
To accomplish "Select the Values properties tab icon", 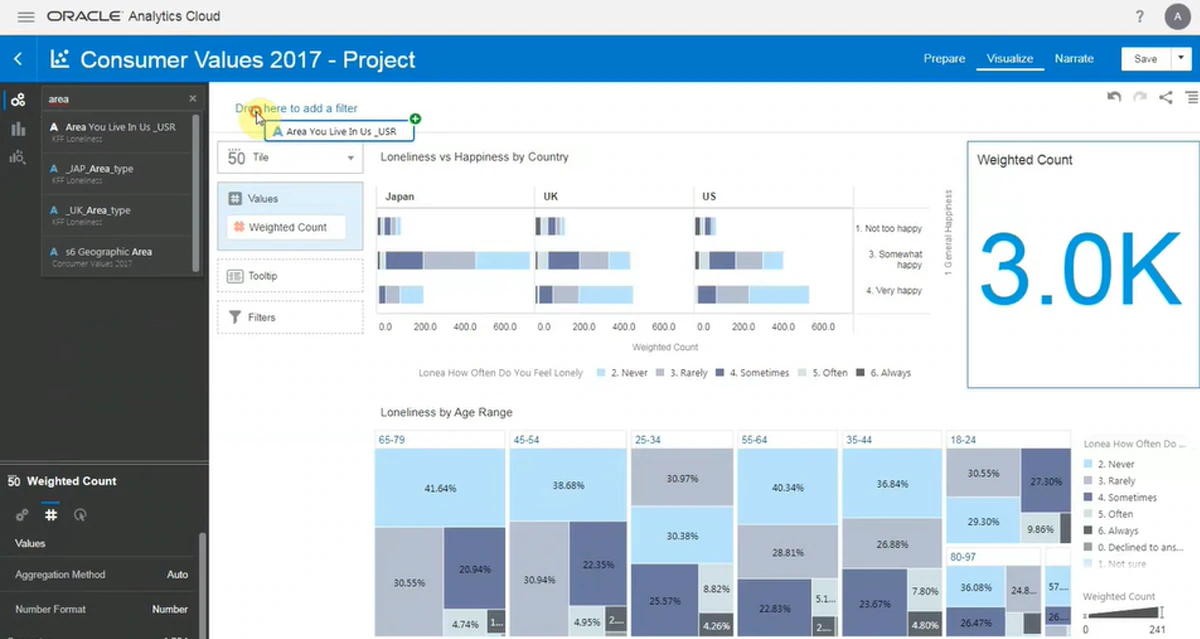I will 50,515.
